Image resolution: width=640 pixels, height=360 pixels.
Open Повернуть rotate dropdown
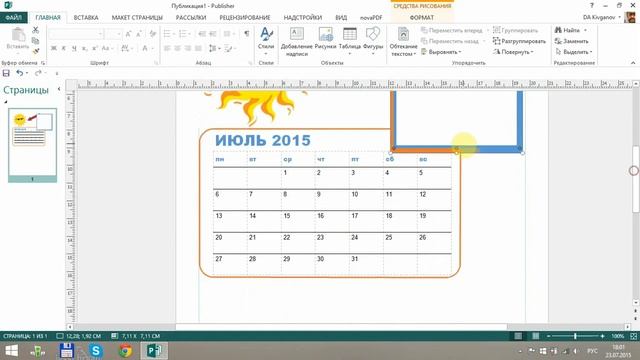pyautogui.click(x=513, y=52)
